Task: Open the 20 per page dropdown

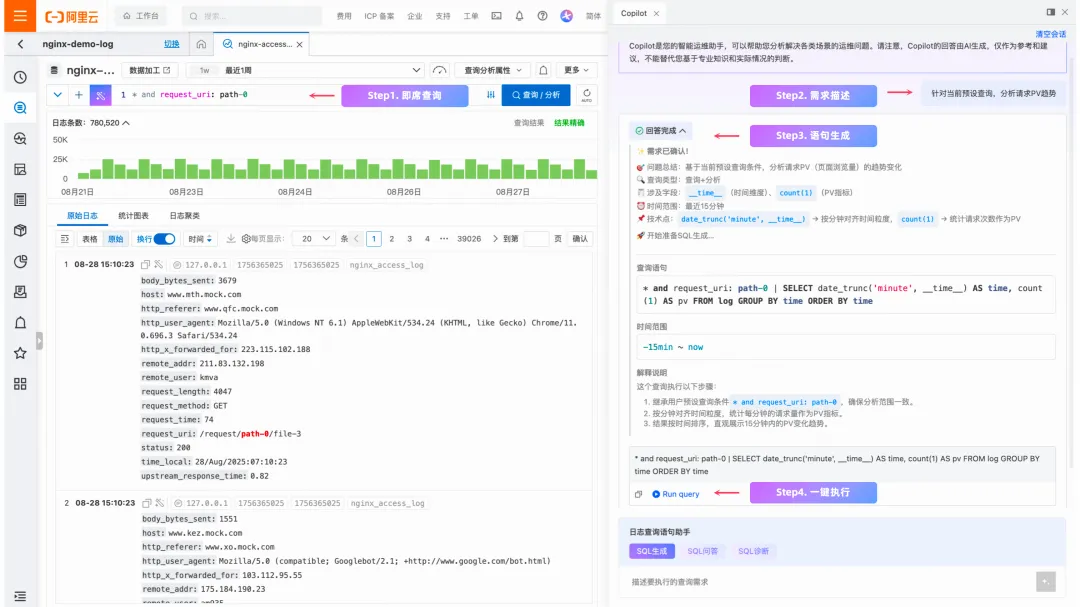Action: tap(315, 239)
